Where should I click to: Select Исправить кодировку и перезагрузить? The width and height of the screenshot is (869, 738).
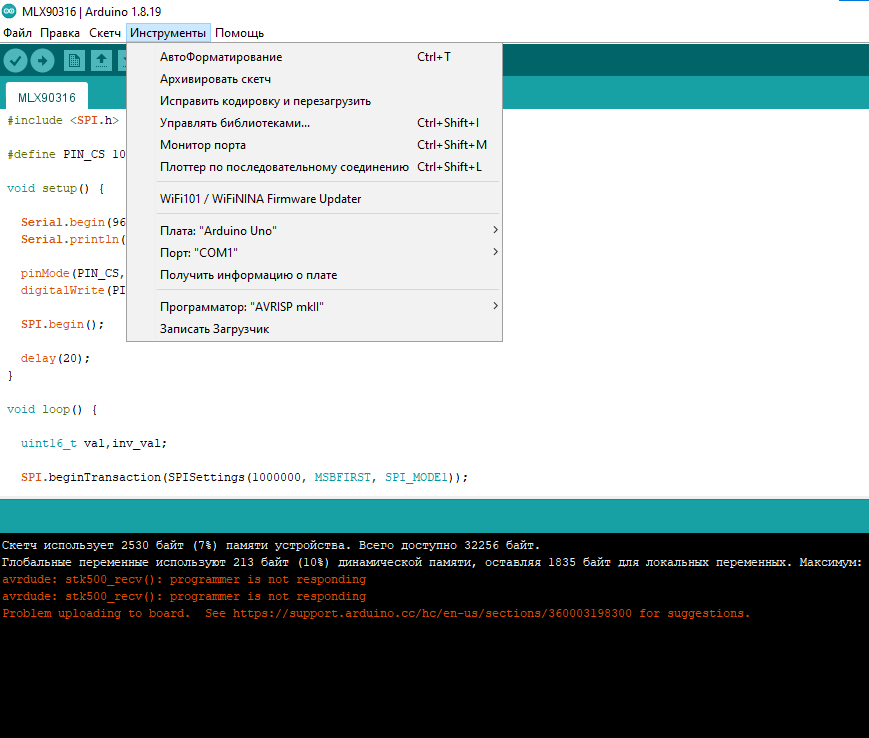314,101
